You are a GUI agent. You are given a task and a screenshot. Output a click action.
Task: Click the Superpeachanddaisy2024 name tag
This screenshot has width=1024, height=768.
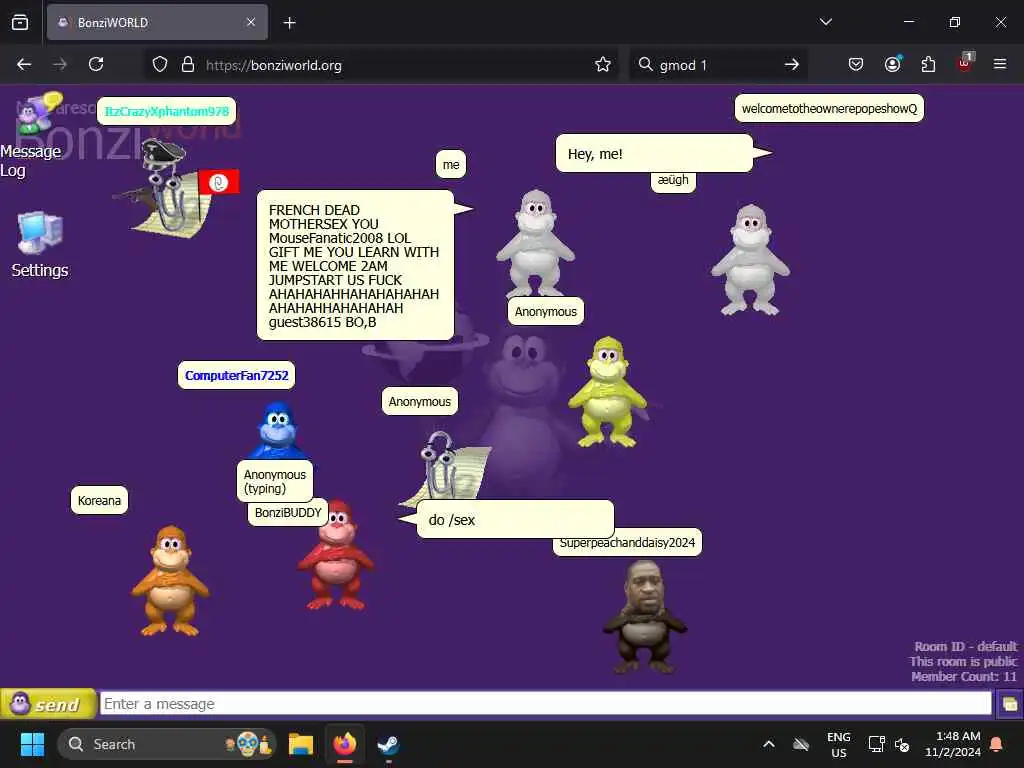[627, 543]
